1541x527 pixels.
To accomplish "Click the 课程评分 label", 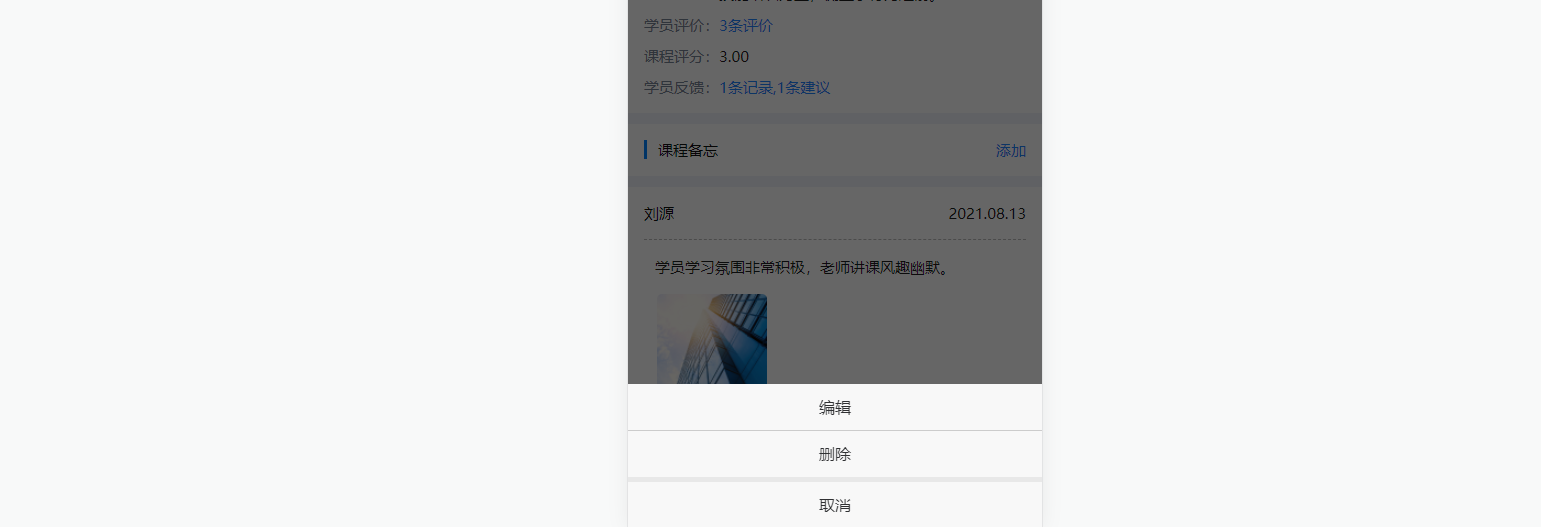I will click(x=678, y=57).
